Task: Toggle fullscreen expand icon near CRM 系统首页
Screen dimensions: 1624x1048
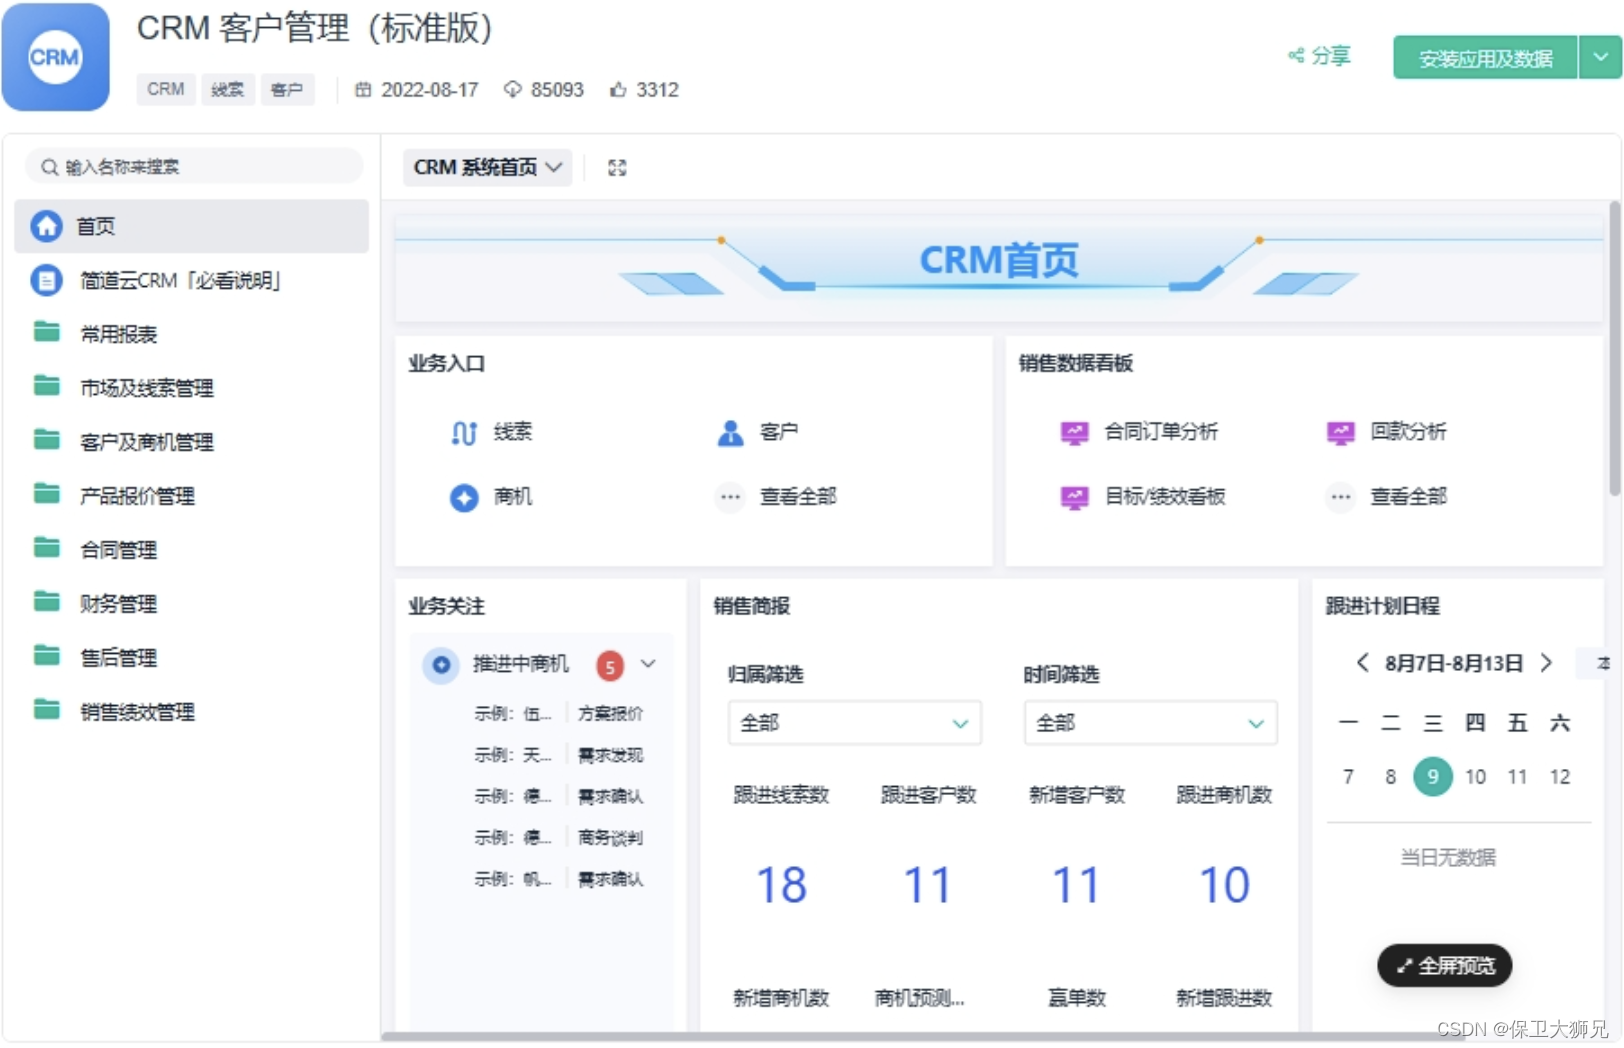Action: 617,167
